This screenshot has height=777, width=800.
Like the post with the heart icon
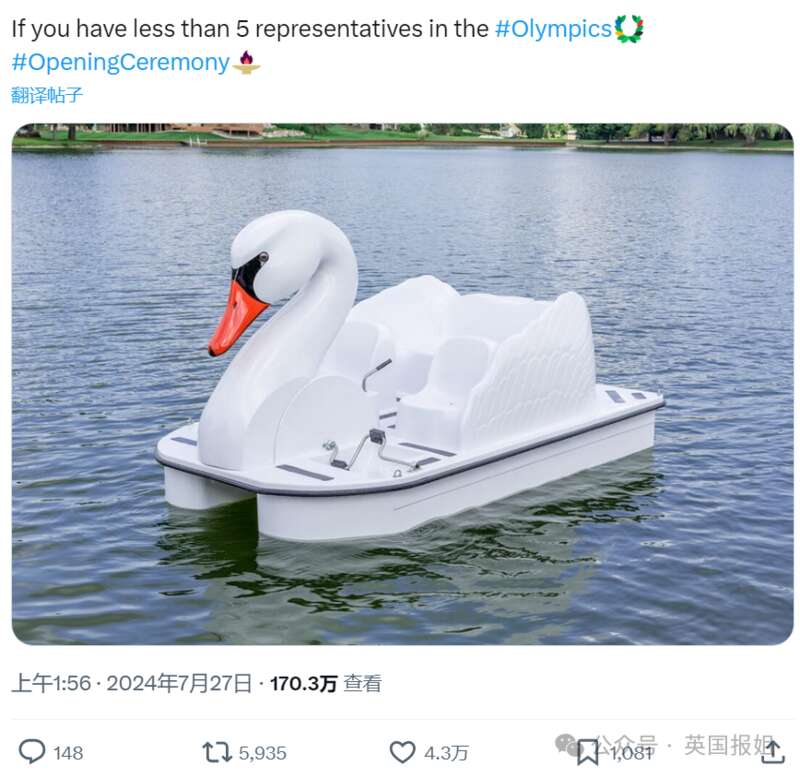point(403,753)
